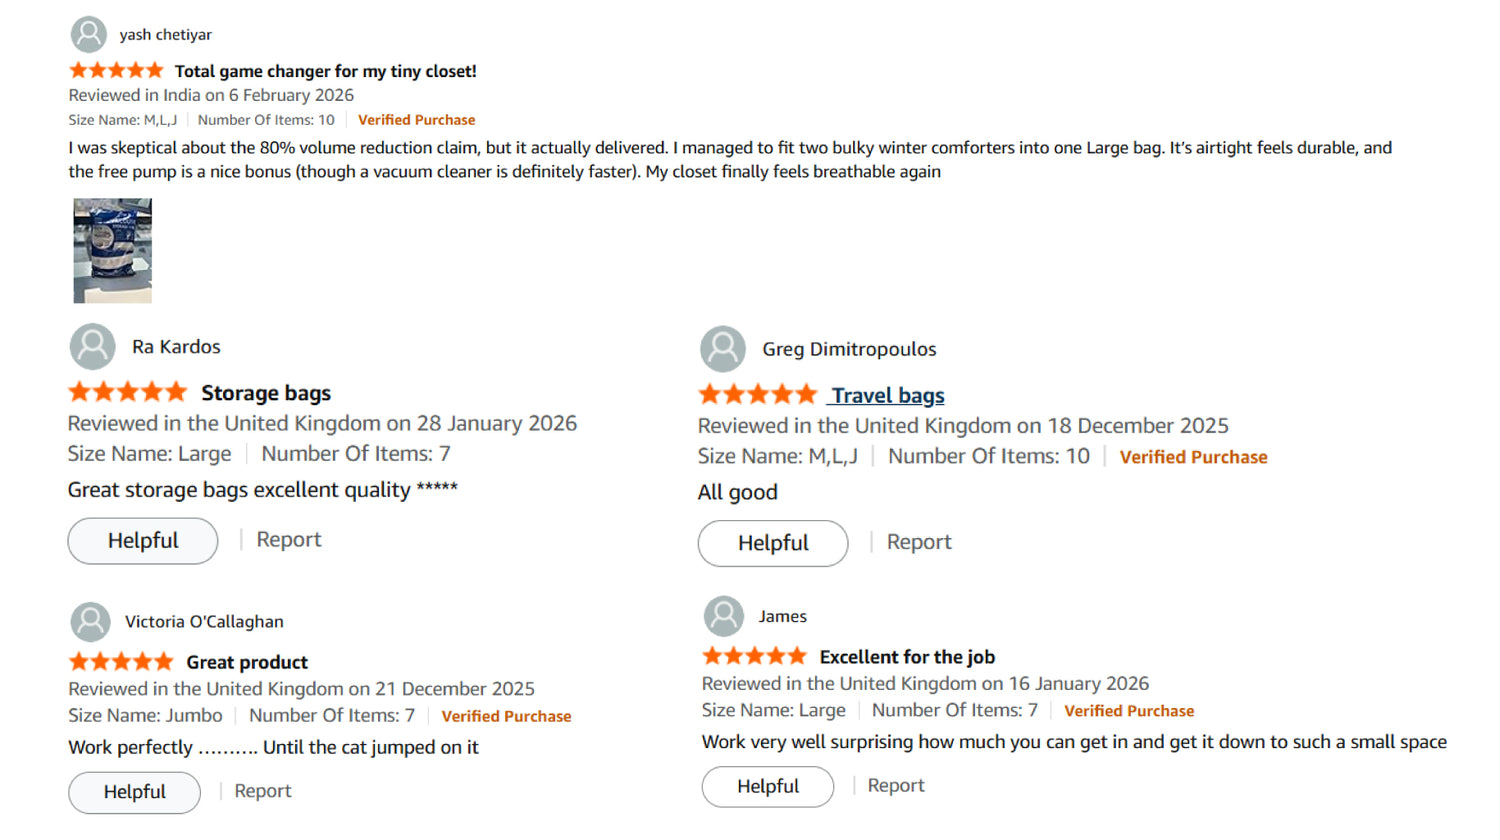1500x840 pixels.
Task: Click James's profile avatar icon
Action: click(724, 616)
